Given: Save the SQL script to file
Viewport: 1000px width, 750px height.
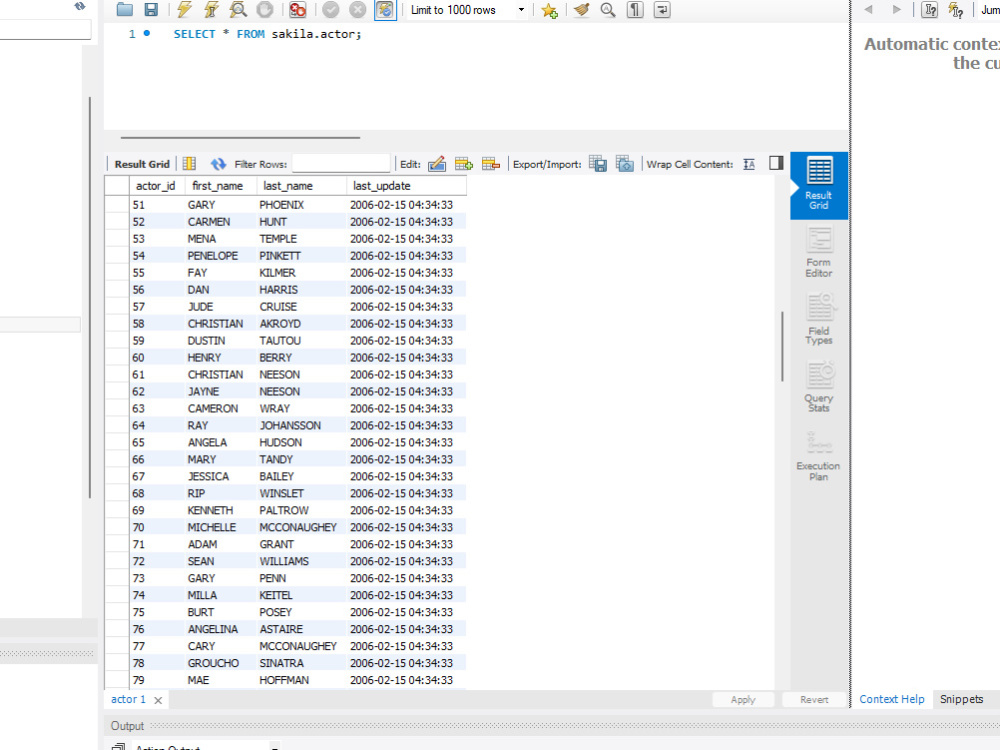Looking at the screenshot, I should point(151,10).
